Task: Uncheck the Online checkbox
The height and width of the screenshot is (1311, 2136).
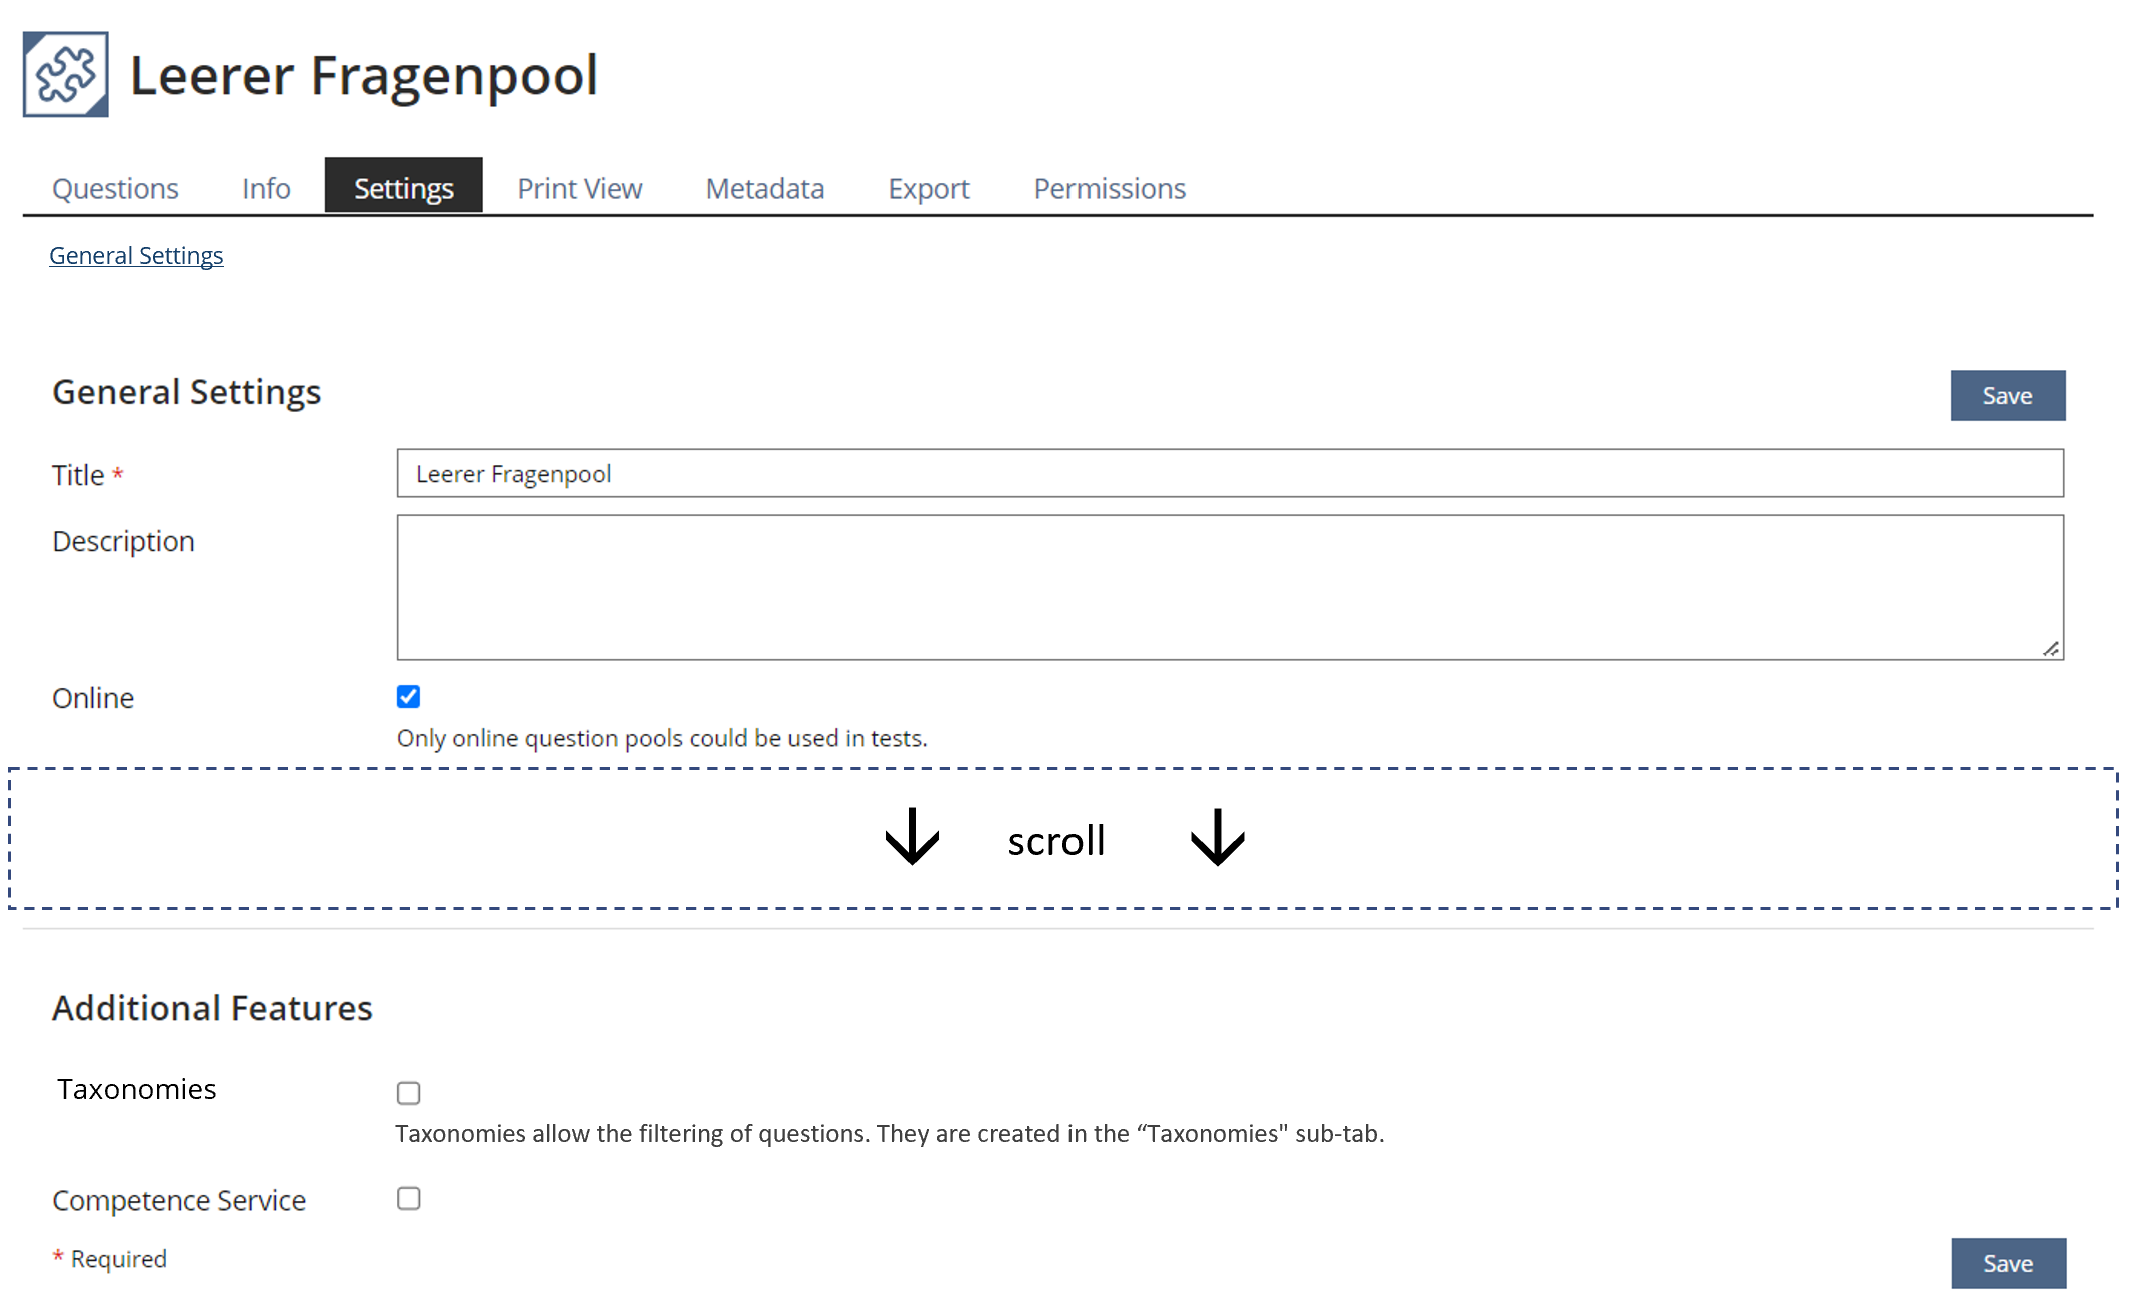Action: pyautogui.click(x=408, y=697)
